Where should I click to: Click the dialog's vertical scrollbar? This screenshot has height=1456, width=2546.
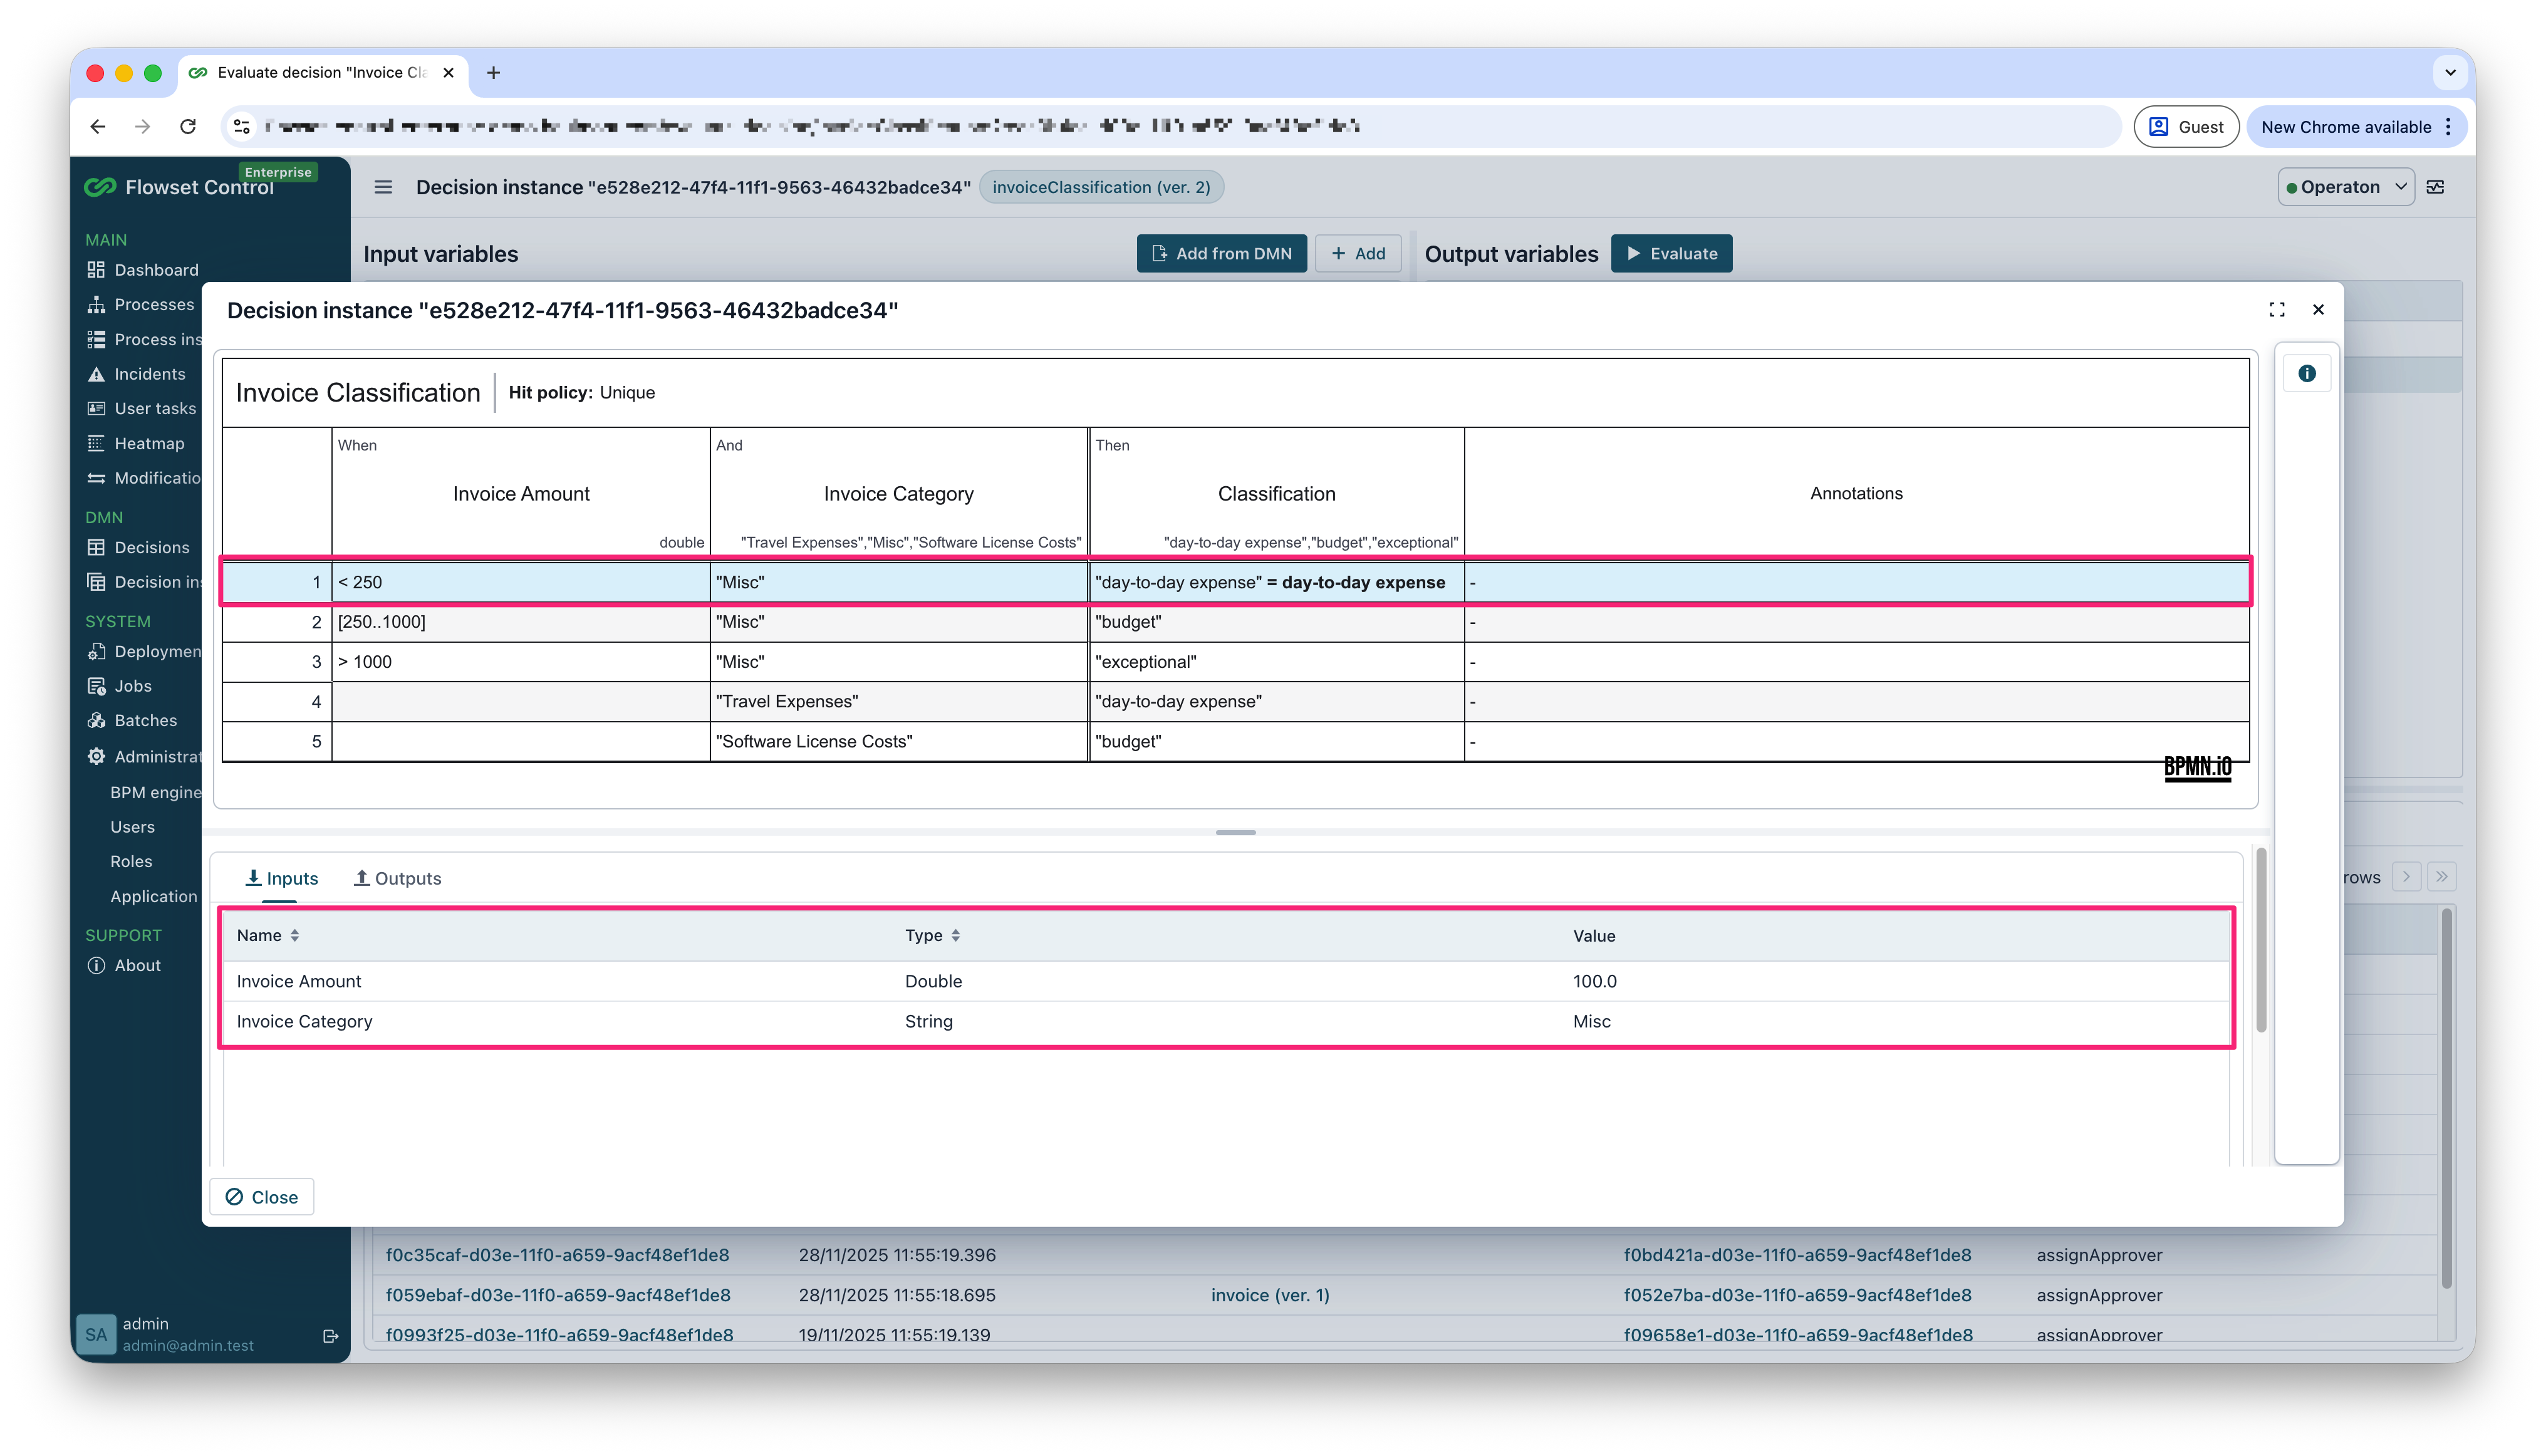coord(2260,940)
